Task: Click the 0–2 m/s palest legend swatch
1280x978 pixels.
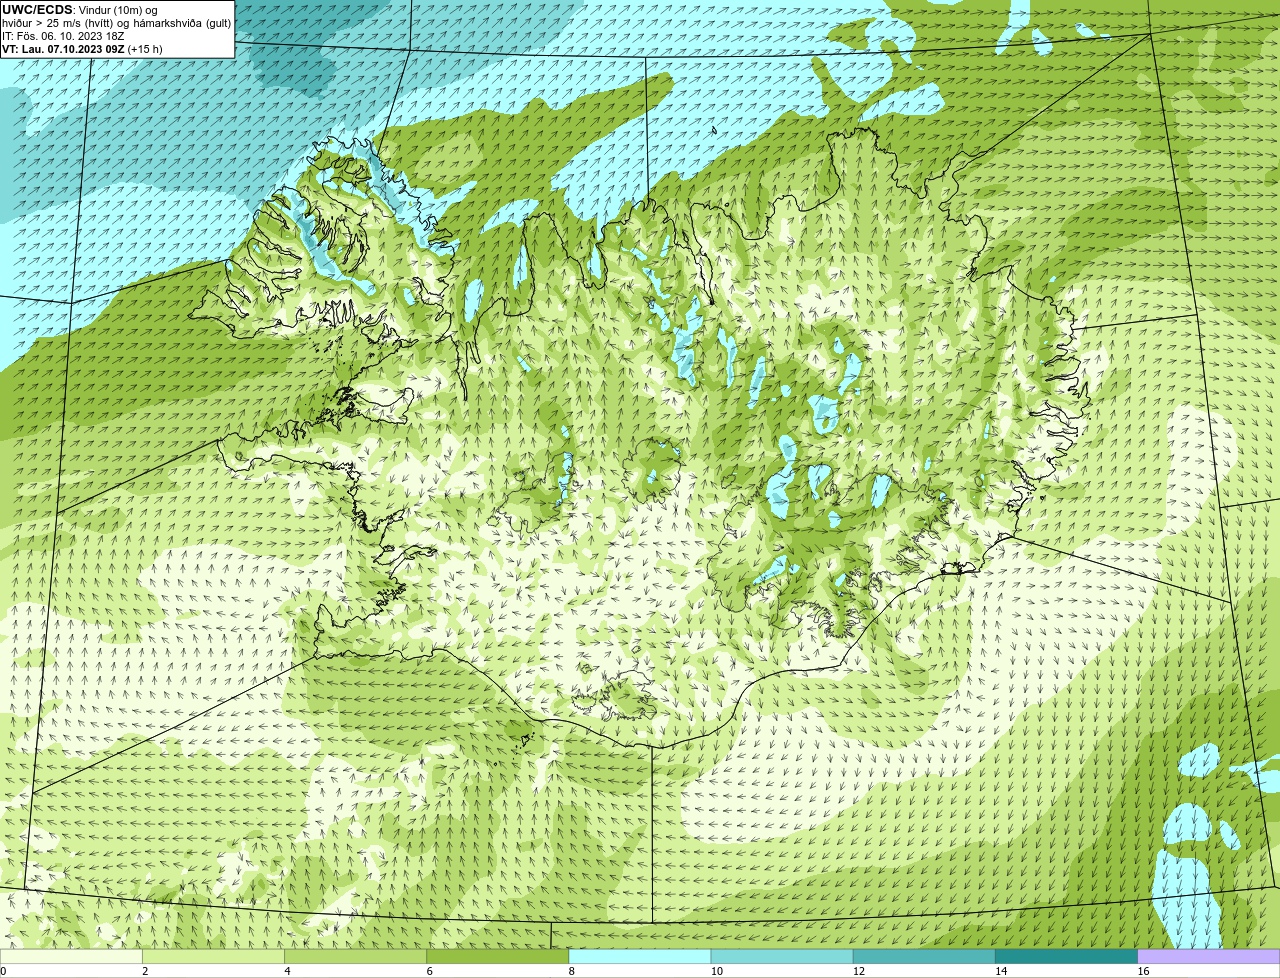Action: tap(71, 956)
